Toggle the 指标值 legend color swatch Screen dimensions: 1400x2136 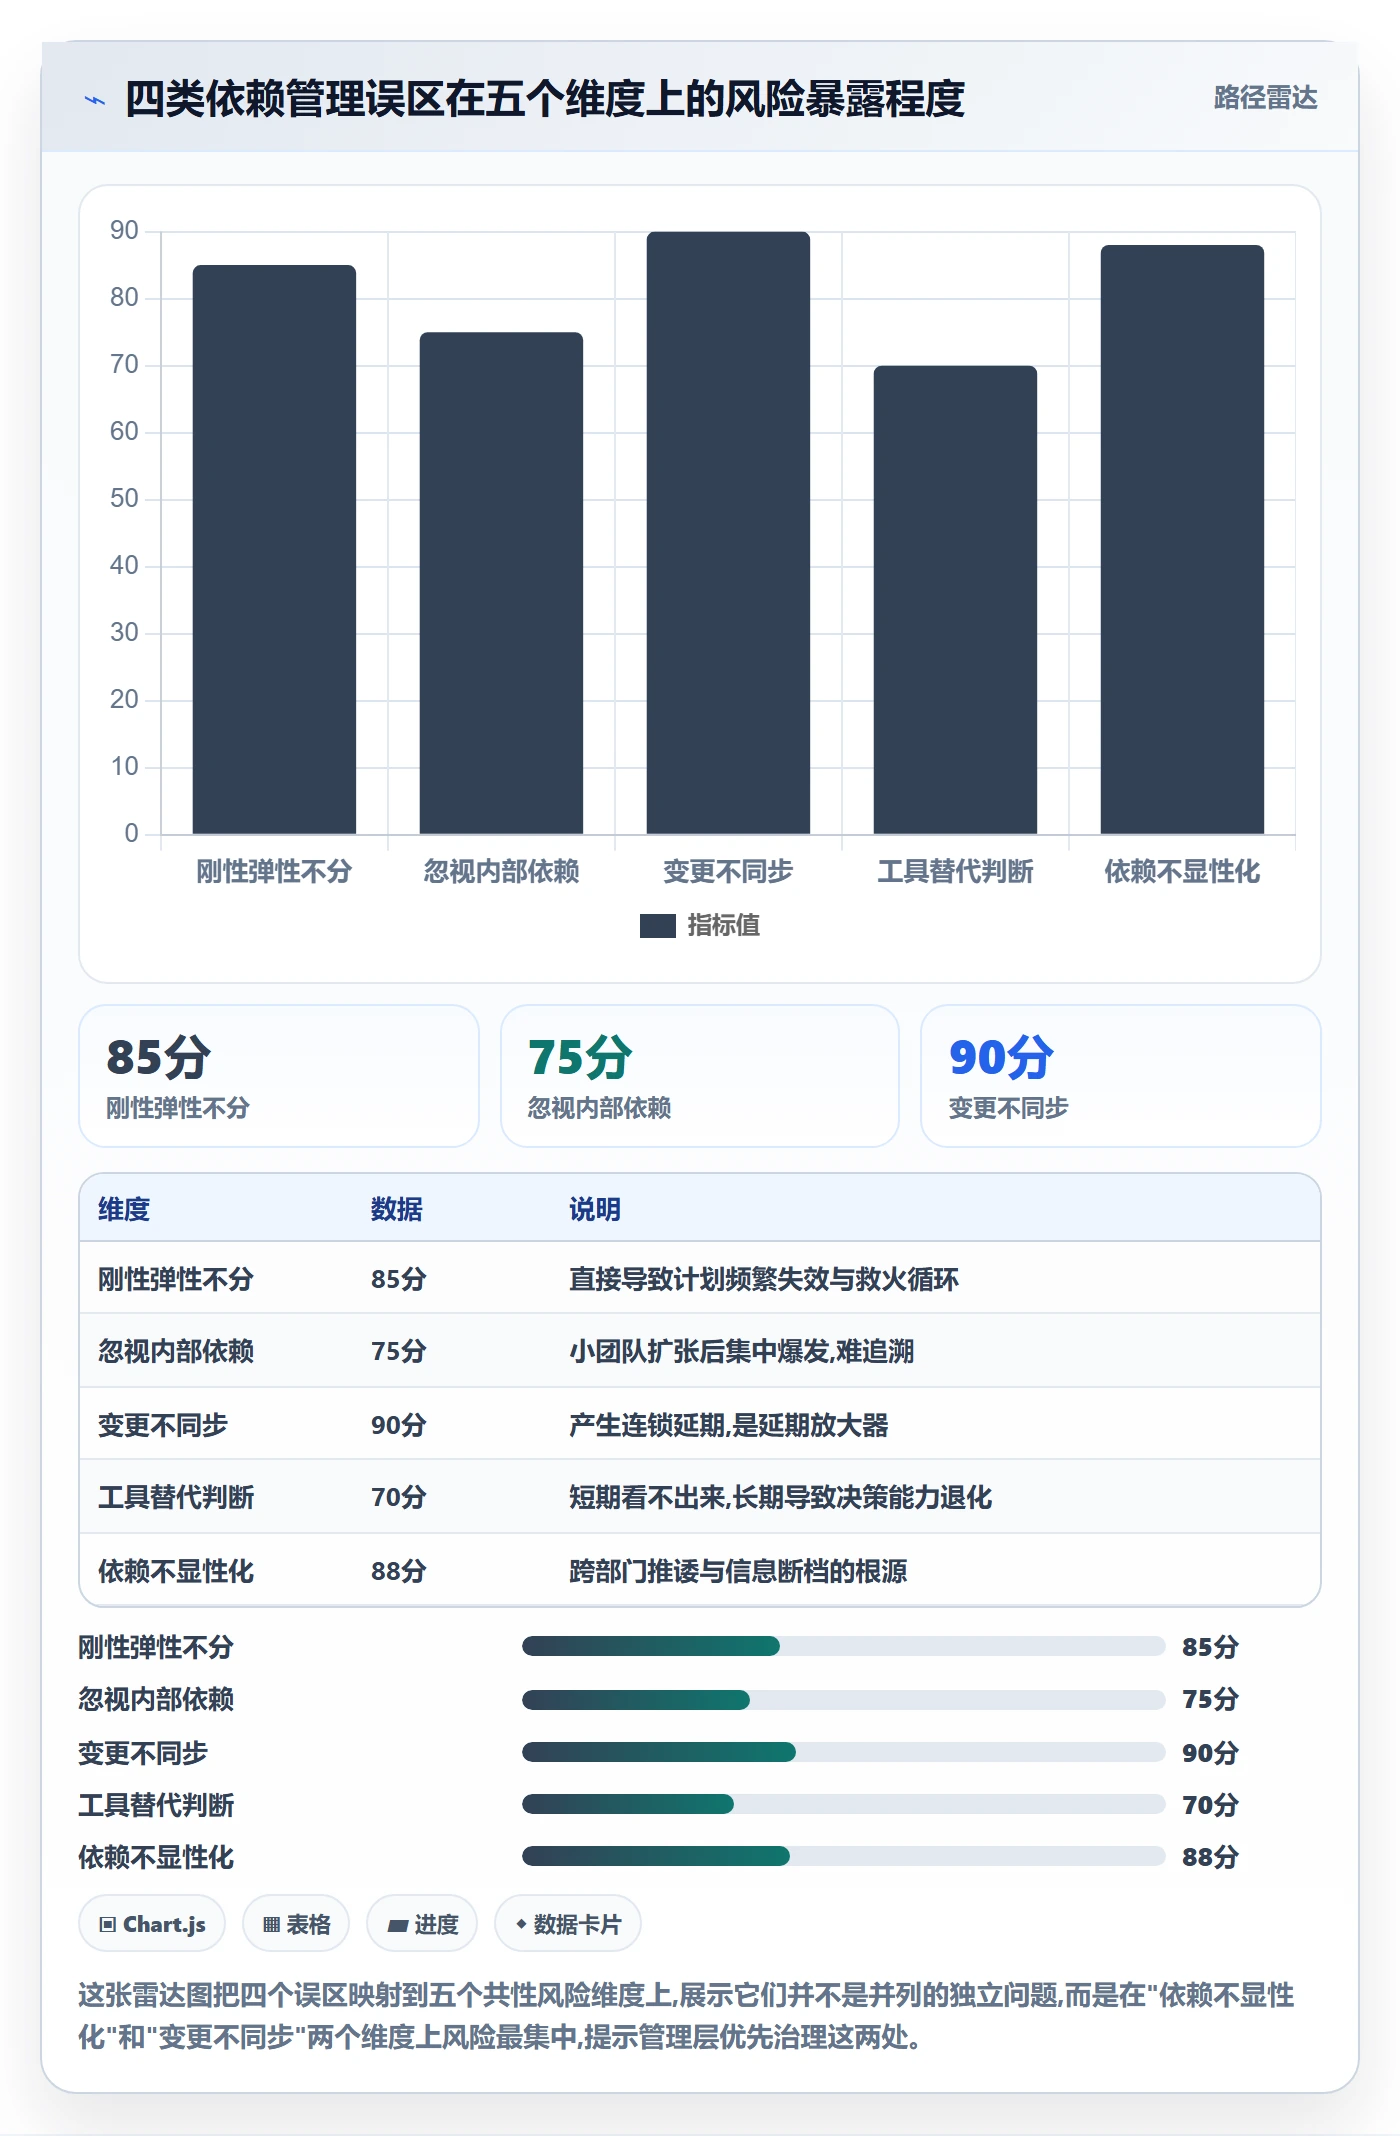tap(657, 926)
